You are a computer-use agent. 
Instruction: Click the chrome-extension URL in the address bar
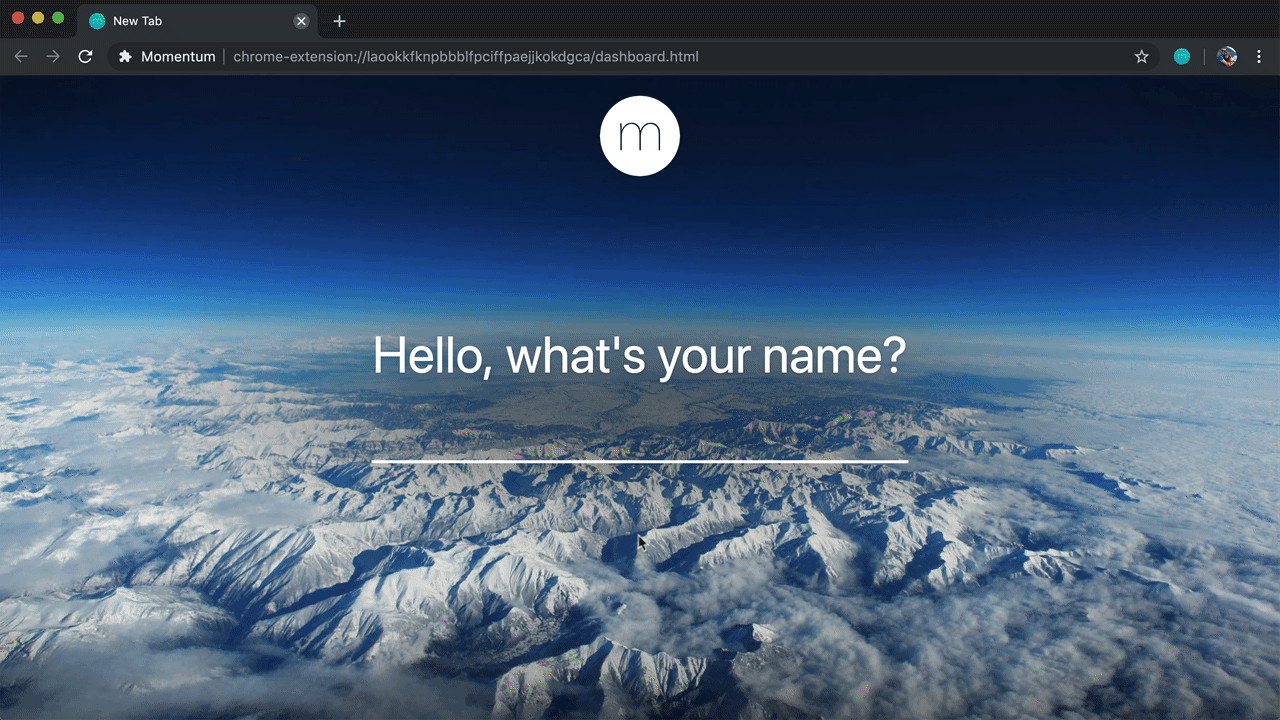click(466, 56)
